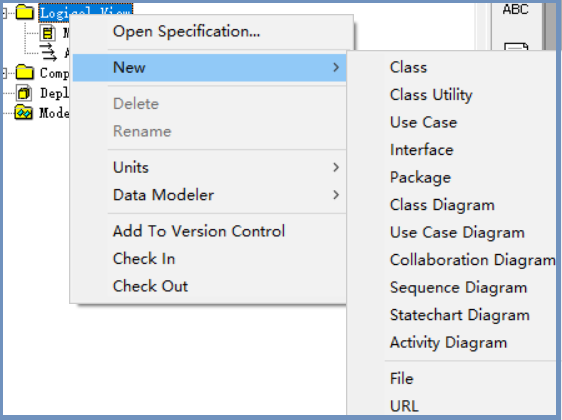Select the ABC text box tool
Screen dimensions: 562x420
pyautogui.click(x=515, y=9)
